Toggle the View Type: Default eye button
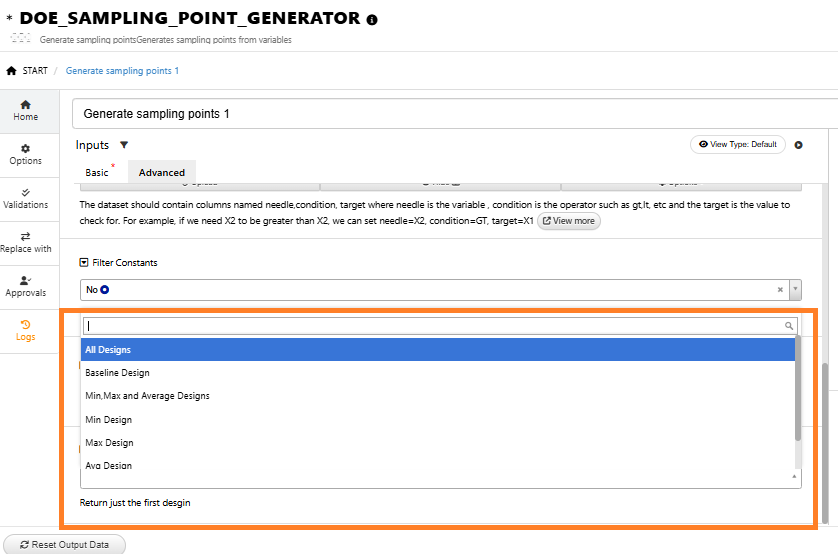Viewport: 838px width, 554px height. tap(738, 144)
